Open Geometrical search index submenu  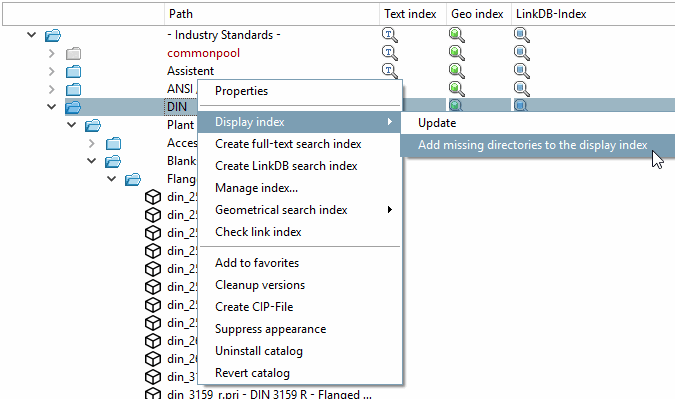coord(300,210)
